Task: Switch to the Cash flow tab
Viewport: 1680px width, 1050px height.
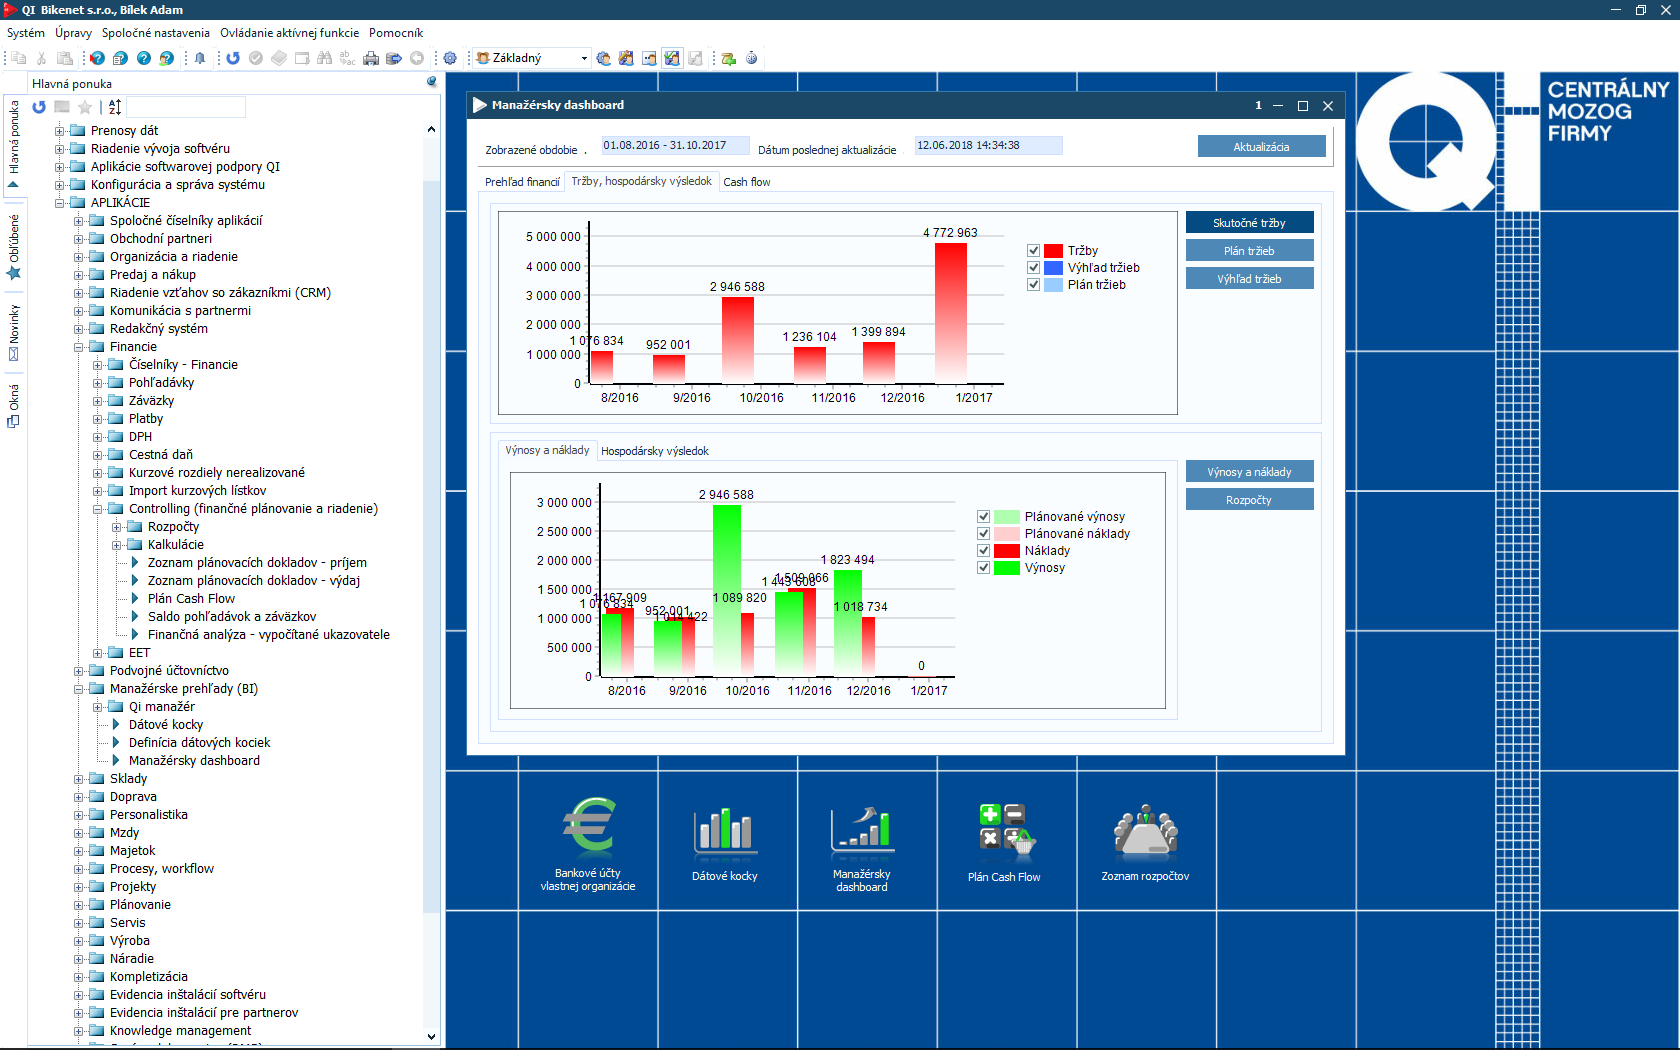Action: (747, 182)
